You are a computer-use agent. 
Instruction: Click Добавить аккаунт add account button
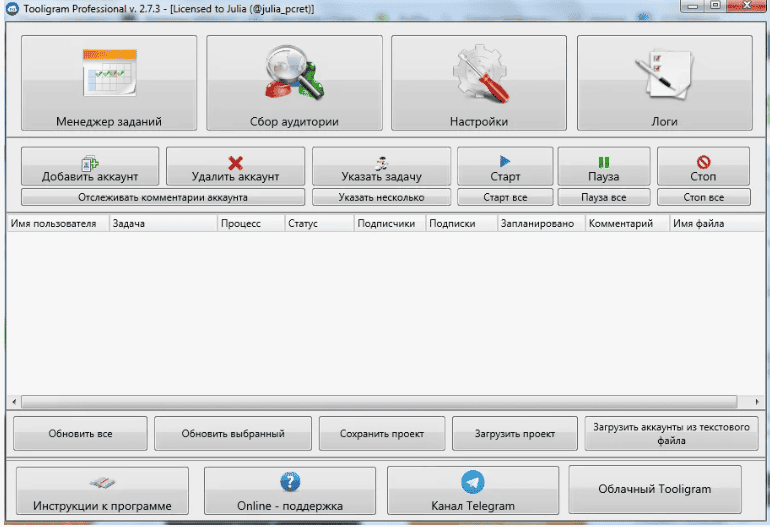tap(90, 166)
